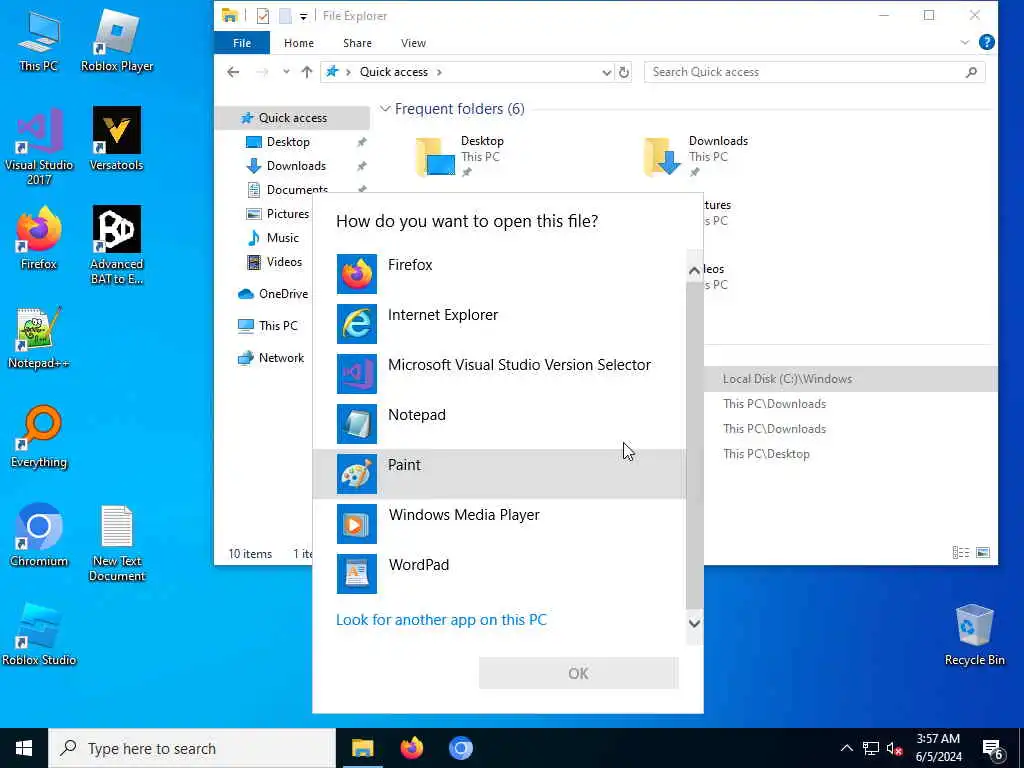This screenshot has width=1024, height=768.
Task: Select the Firefox desktop shortcut
Action: (x=39, y=238)
